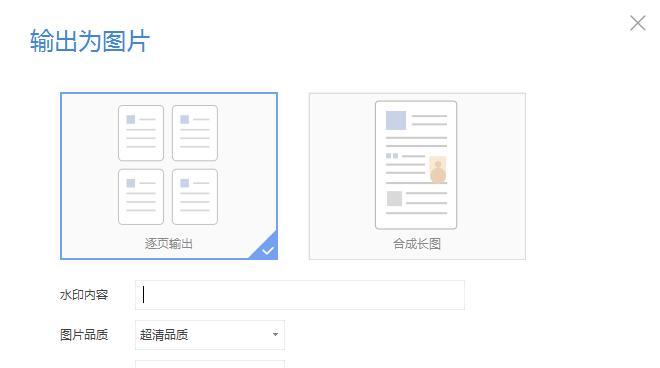Screen dimensions: 660x368
Task: Click the 水印内容 label
Action: click(x=84, y=295)
